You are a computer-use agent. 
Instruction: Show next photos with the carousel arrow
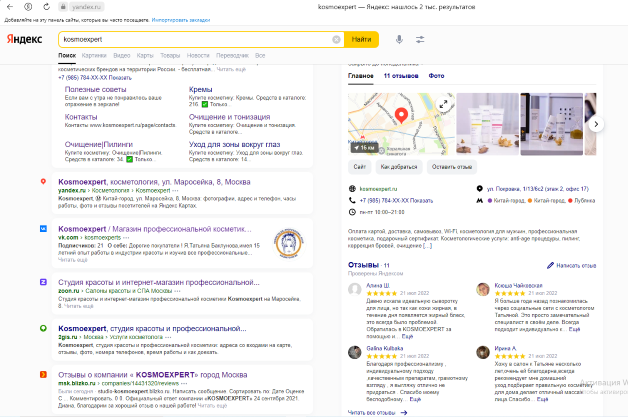click(596, 124)
